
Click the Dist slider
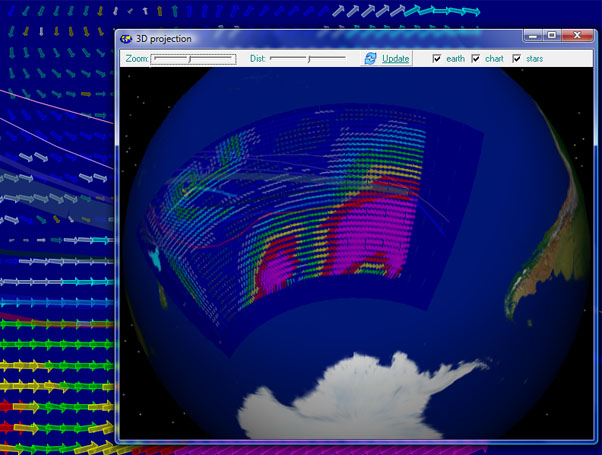click(308, 58)
